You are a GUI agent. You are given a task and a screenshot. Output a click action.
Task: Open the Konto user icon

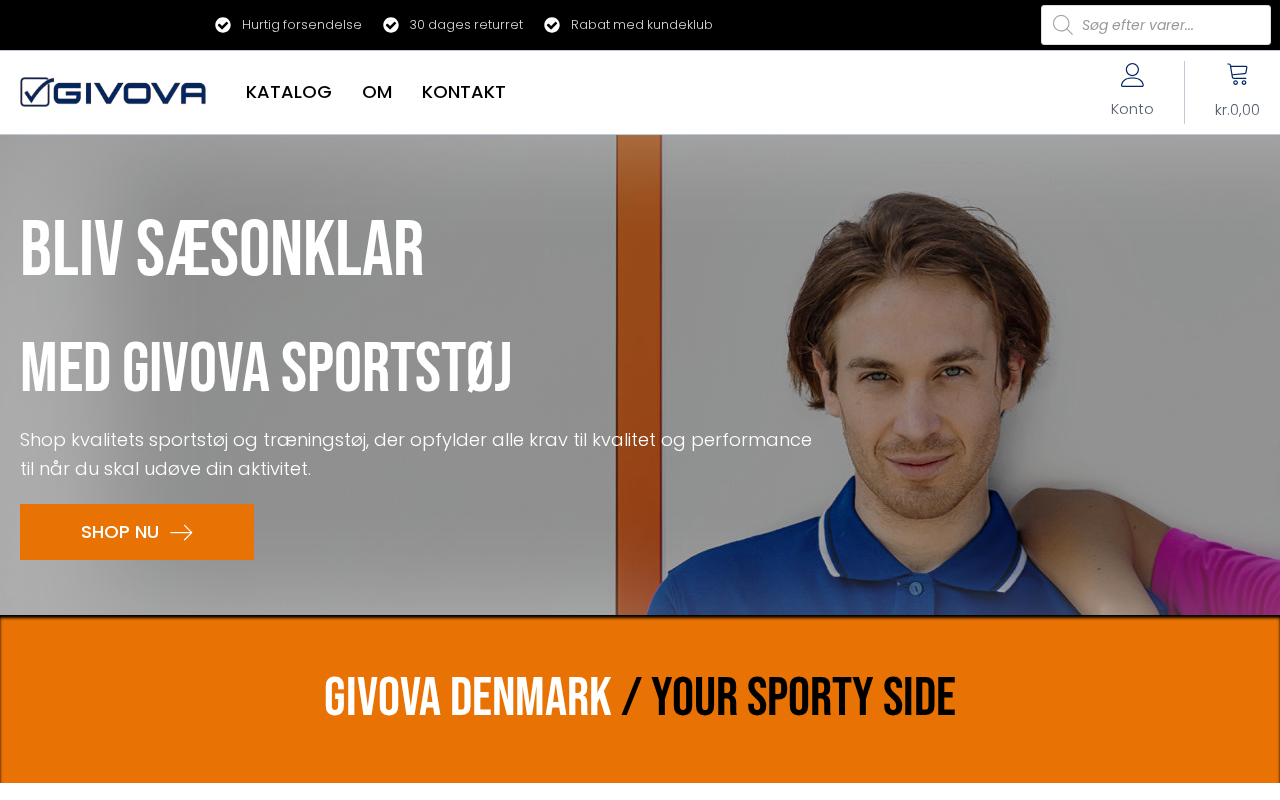click(x=1132, y=75)
